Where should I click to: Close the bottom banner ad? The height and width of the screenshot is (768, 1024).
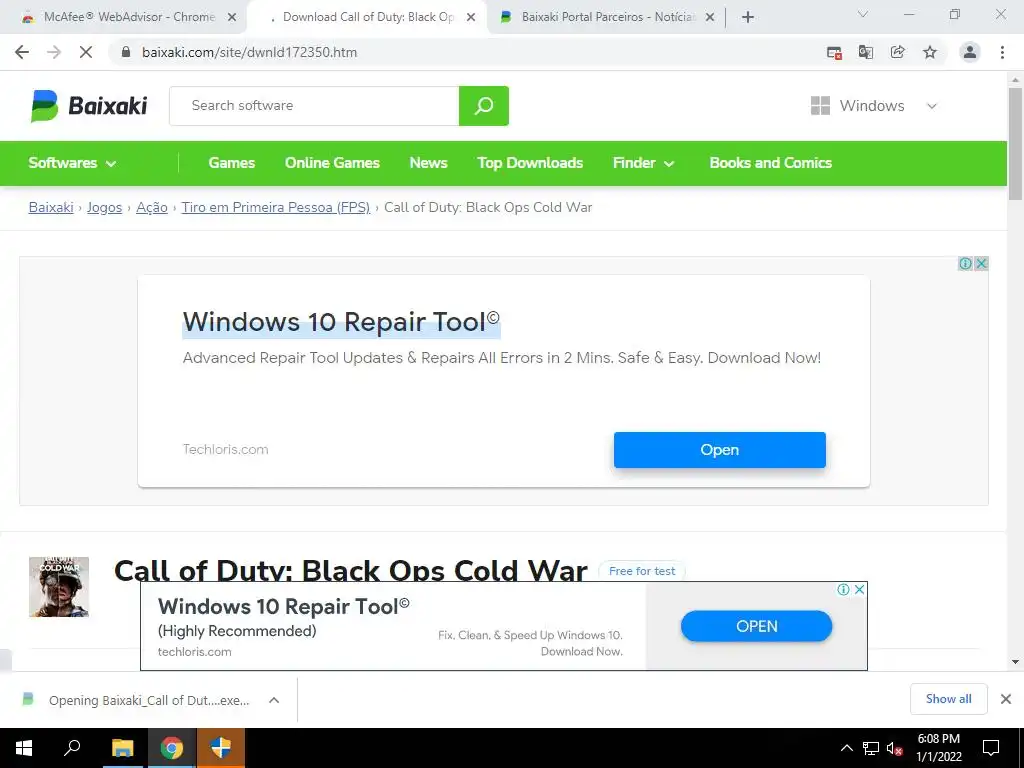859,589
